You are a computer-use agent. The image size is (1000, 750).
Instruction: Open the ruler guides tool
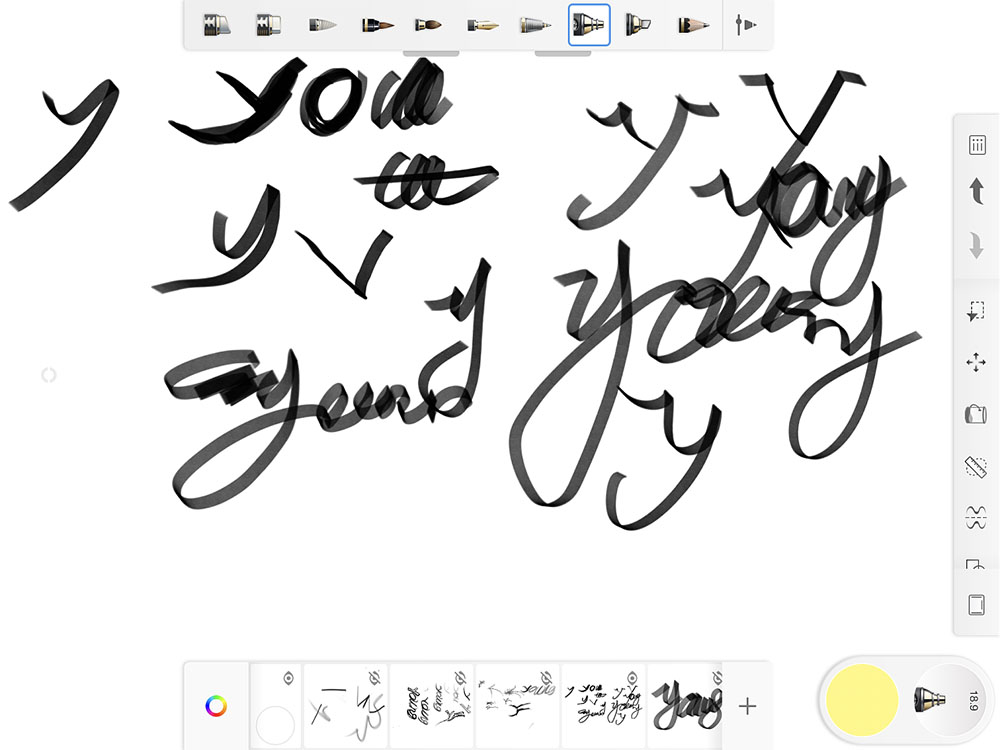[976, 466]
